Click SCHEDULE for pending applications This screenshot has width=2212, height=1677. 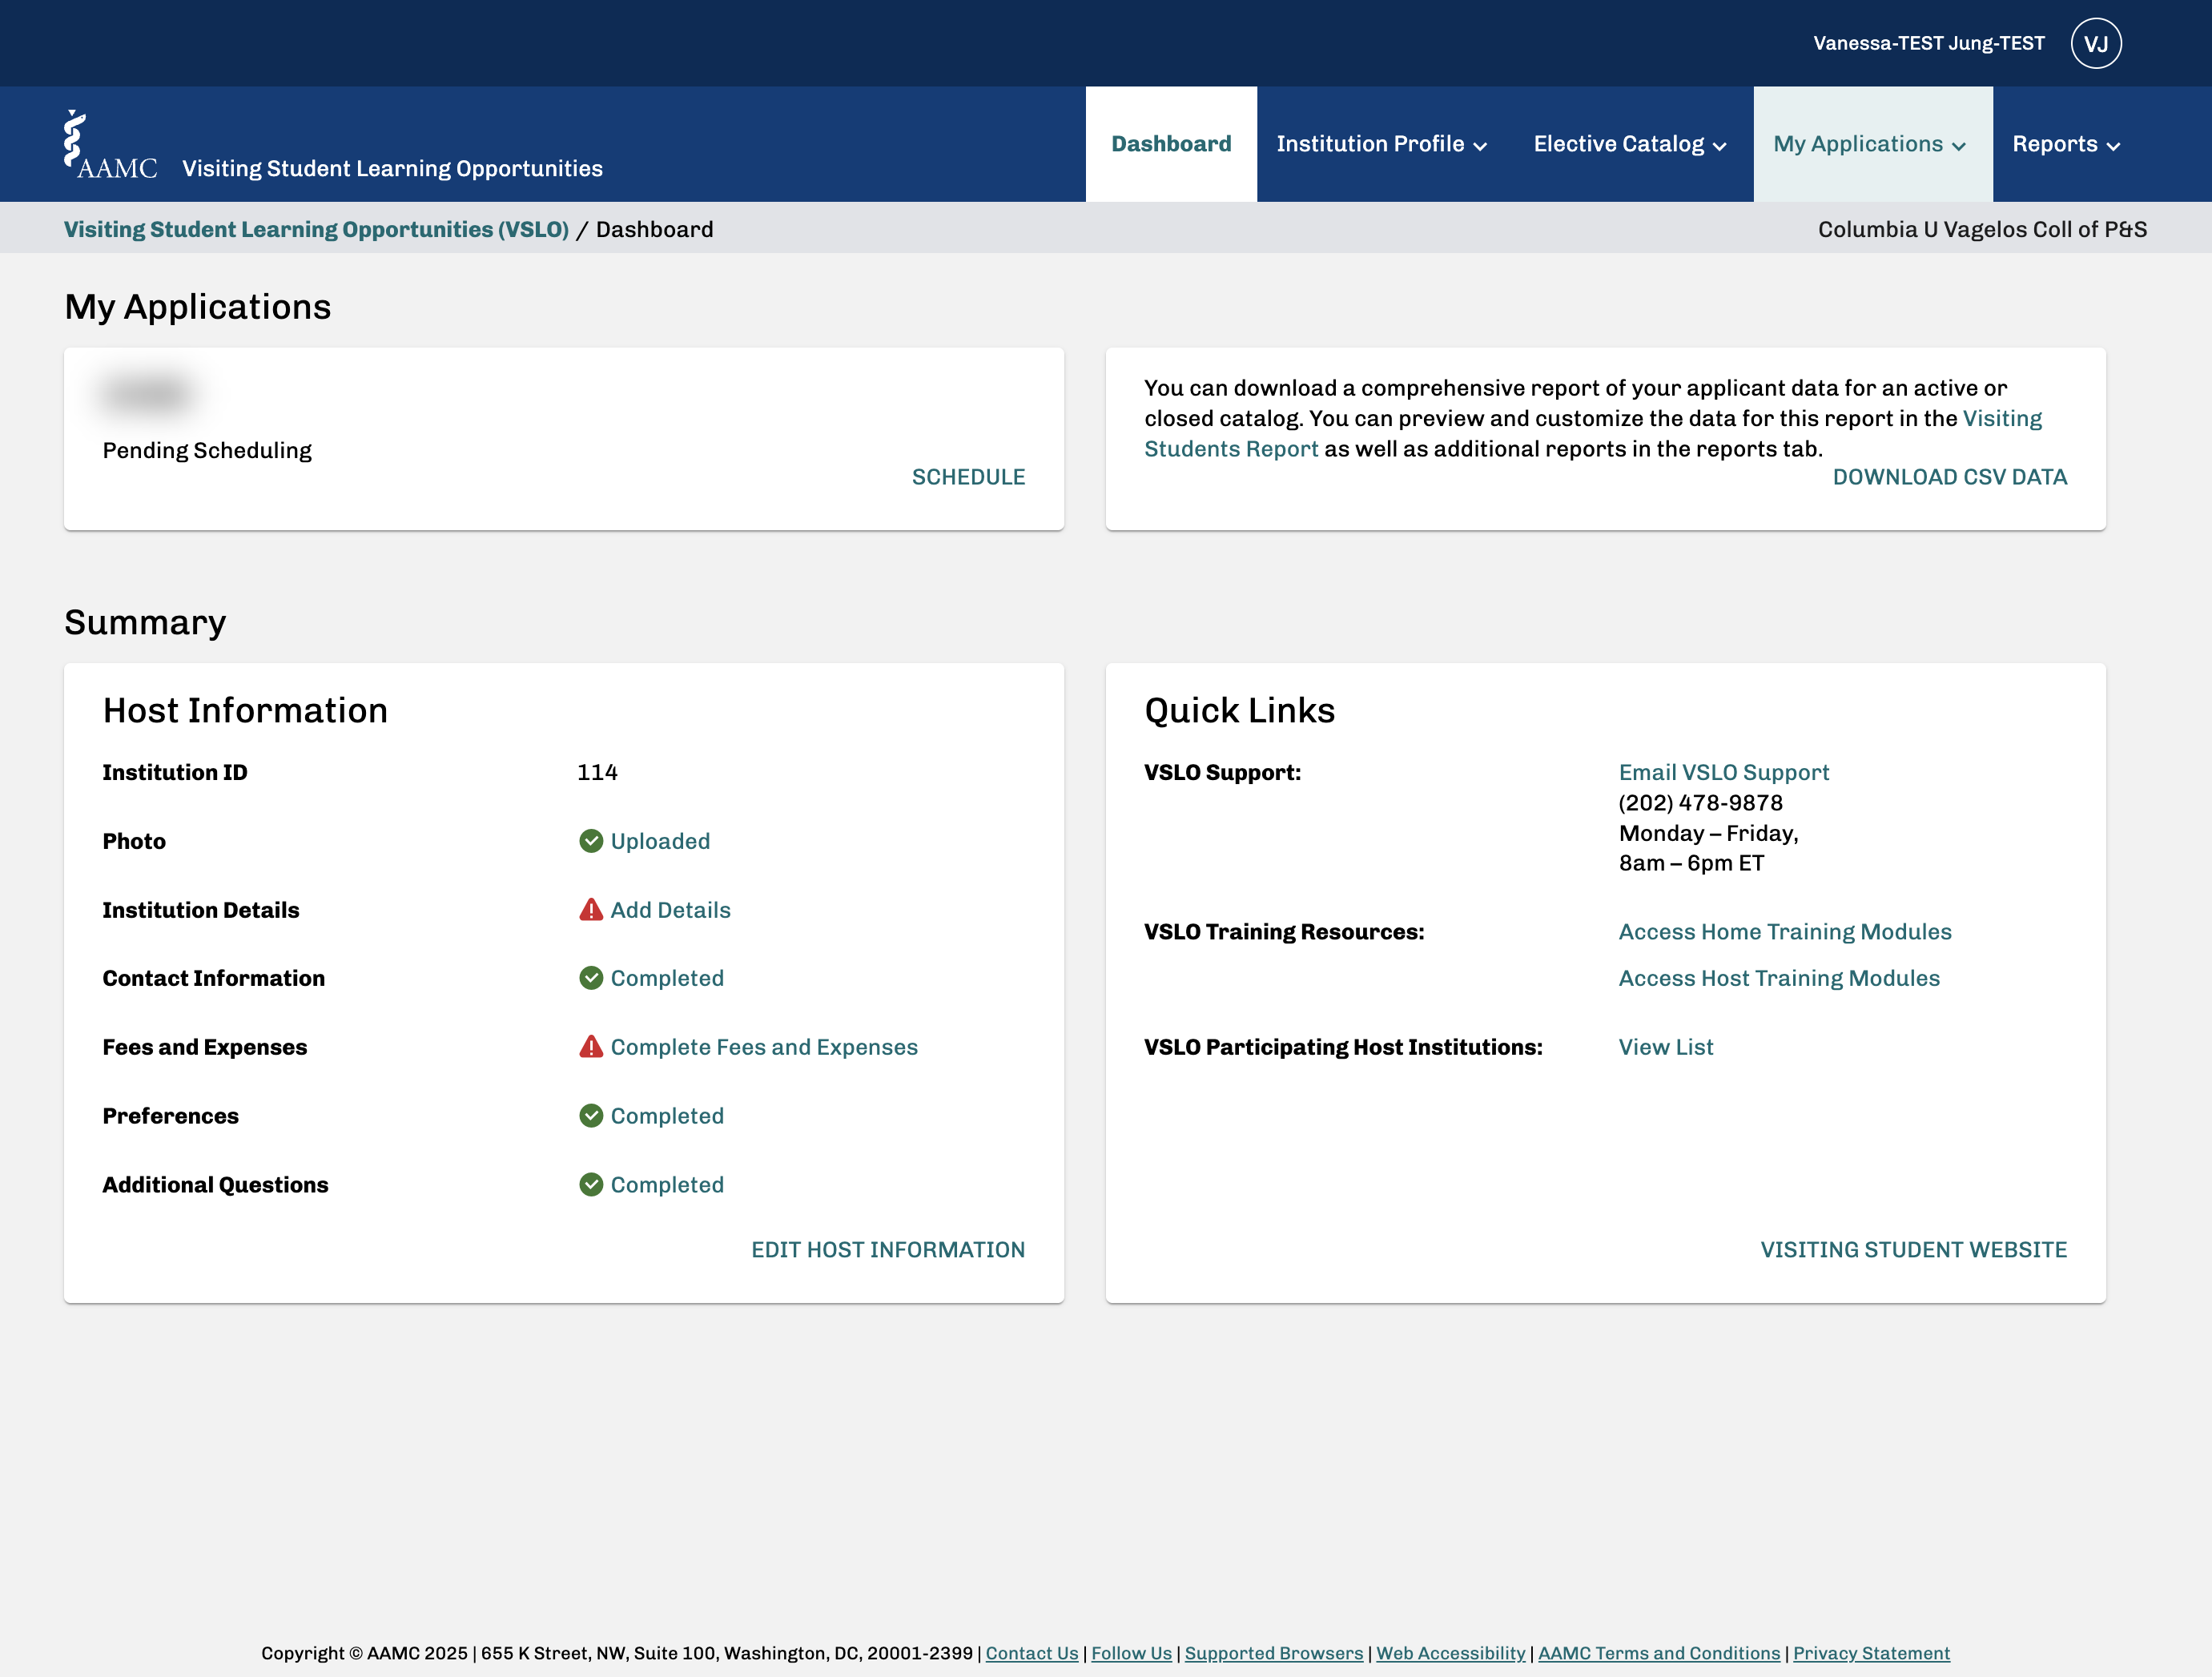coord(968,477)
